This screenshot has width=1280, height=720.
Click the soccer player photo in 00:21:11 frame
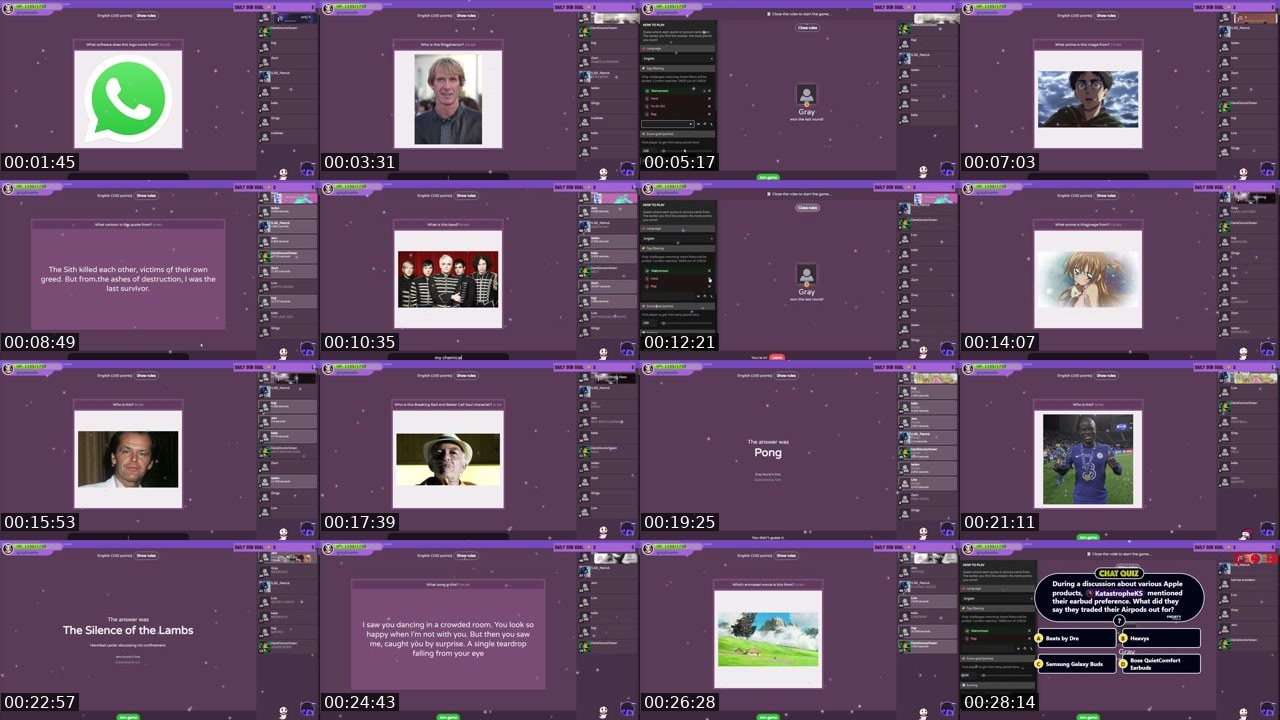pos(1088,459)
